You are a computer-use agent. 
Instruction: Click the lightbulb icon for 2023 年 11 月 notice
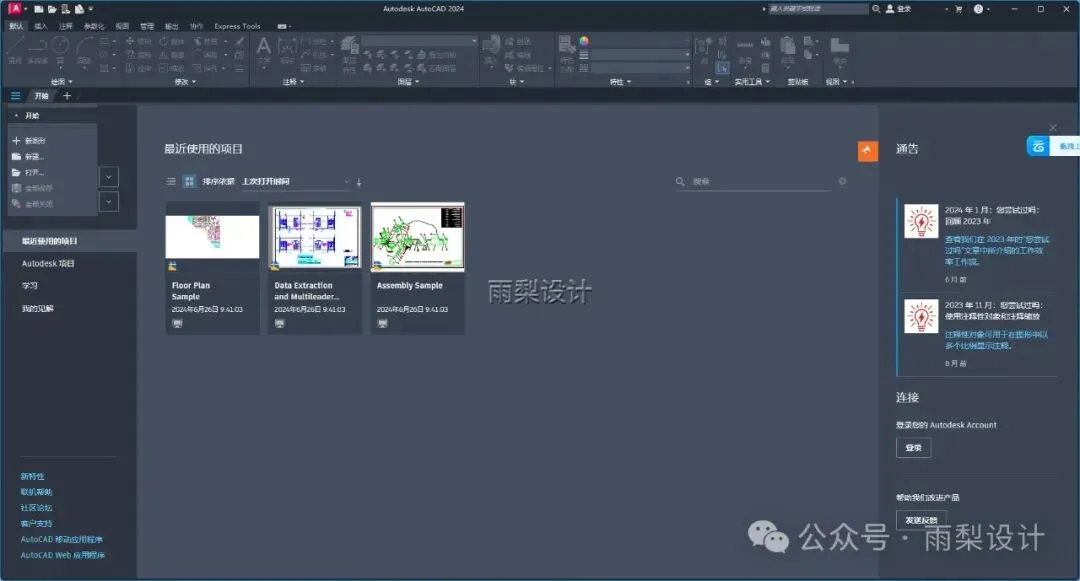click(x=921, y=317)
